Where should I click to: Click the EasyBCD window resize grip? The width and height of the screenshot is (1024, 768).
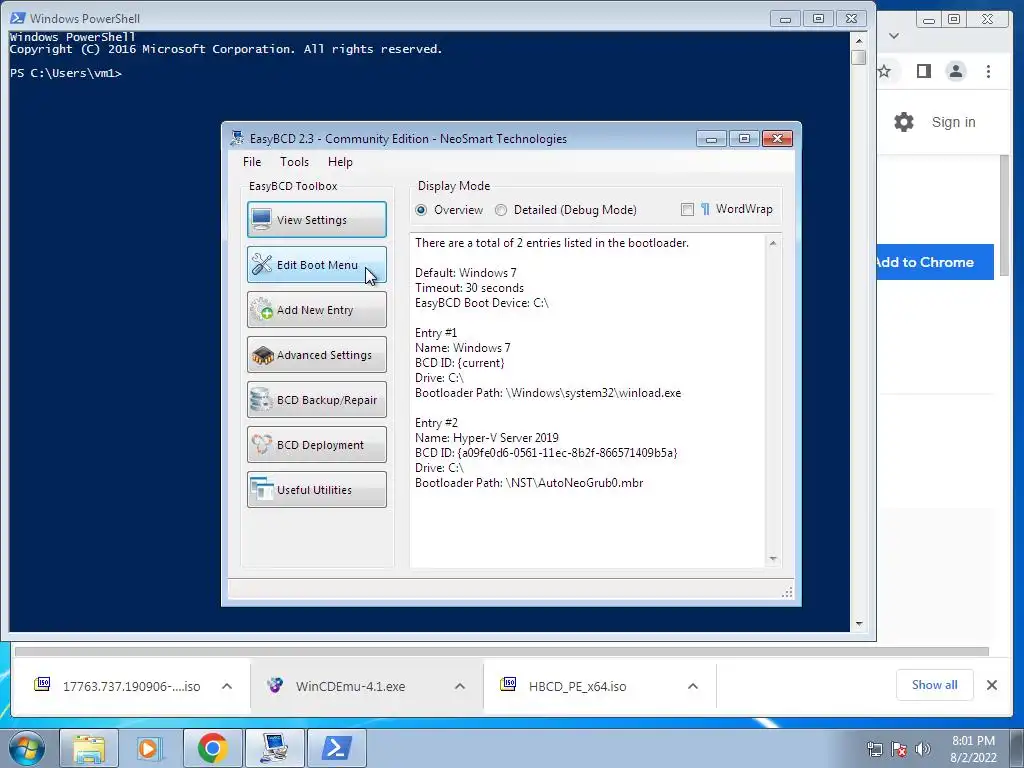click(787, 592)
